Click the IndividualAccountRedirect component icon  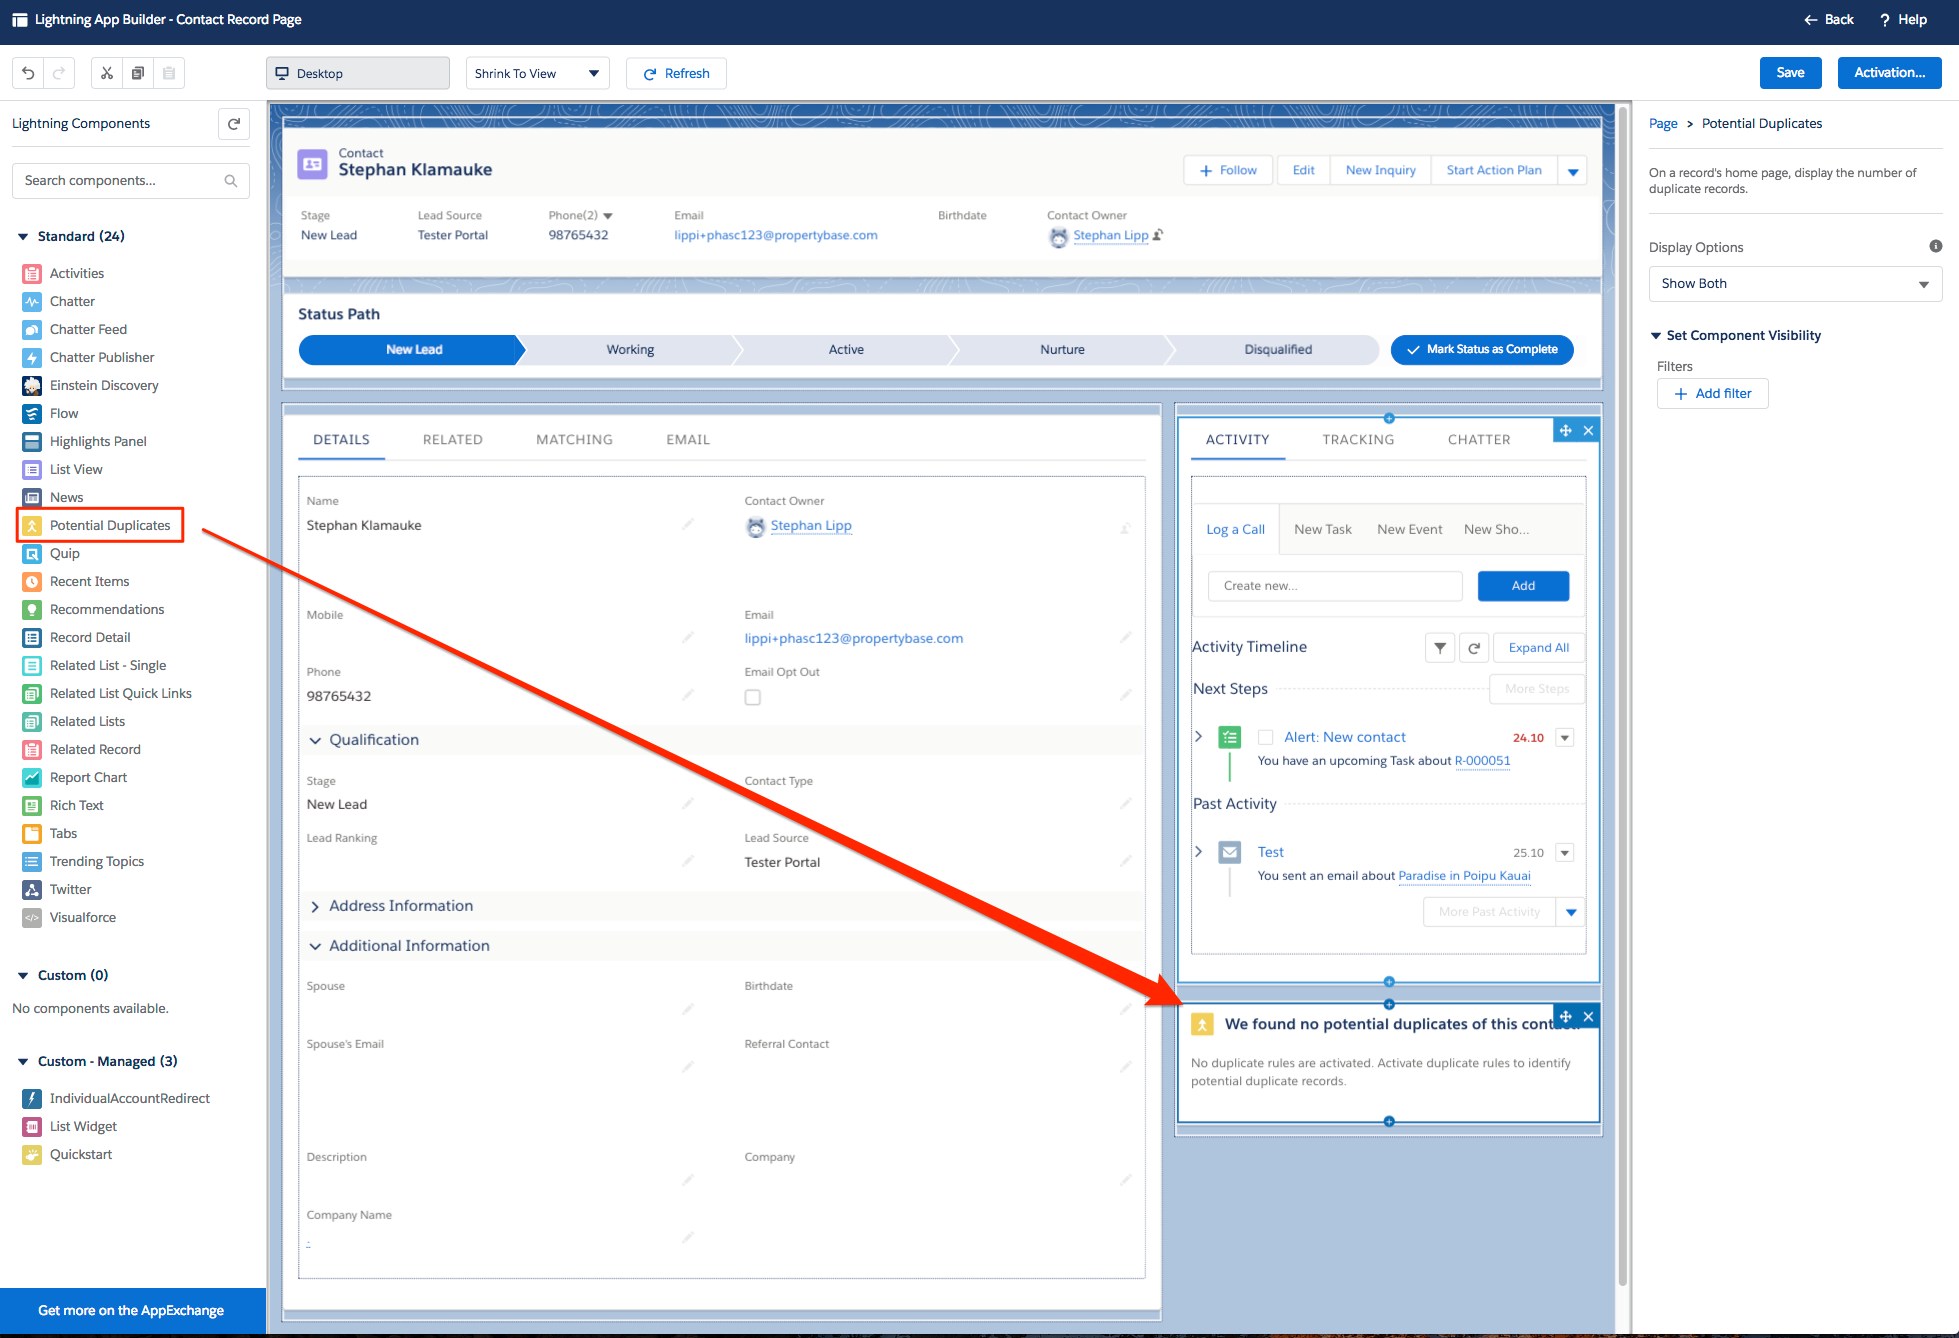tap(32, 1098)
